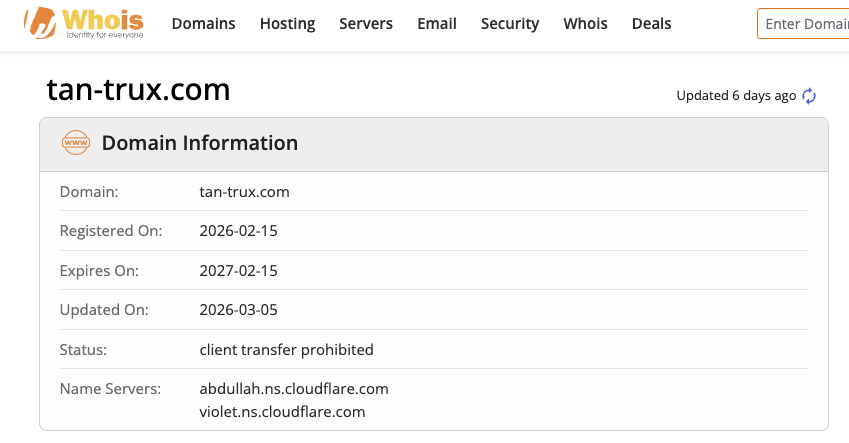This screenshot has width=849, height=443.
Task: Click the Whois navigation link
Action: 585,23
